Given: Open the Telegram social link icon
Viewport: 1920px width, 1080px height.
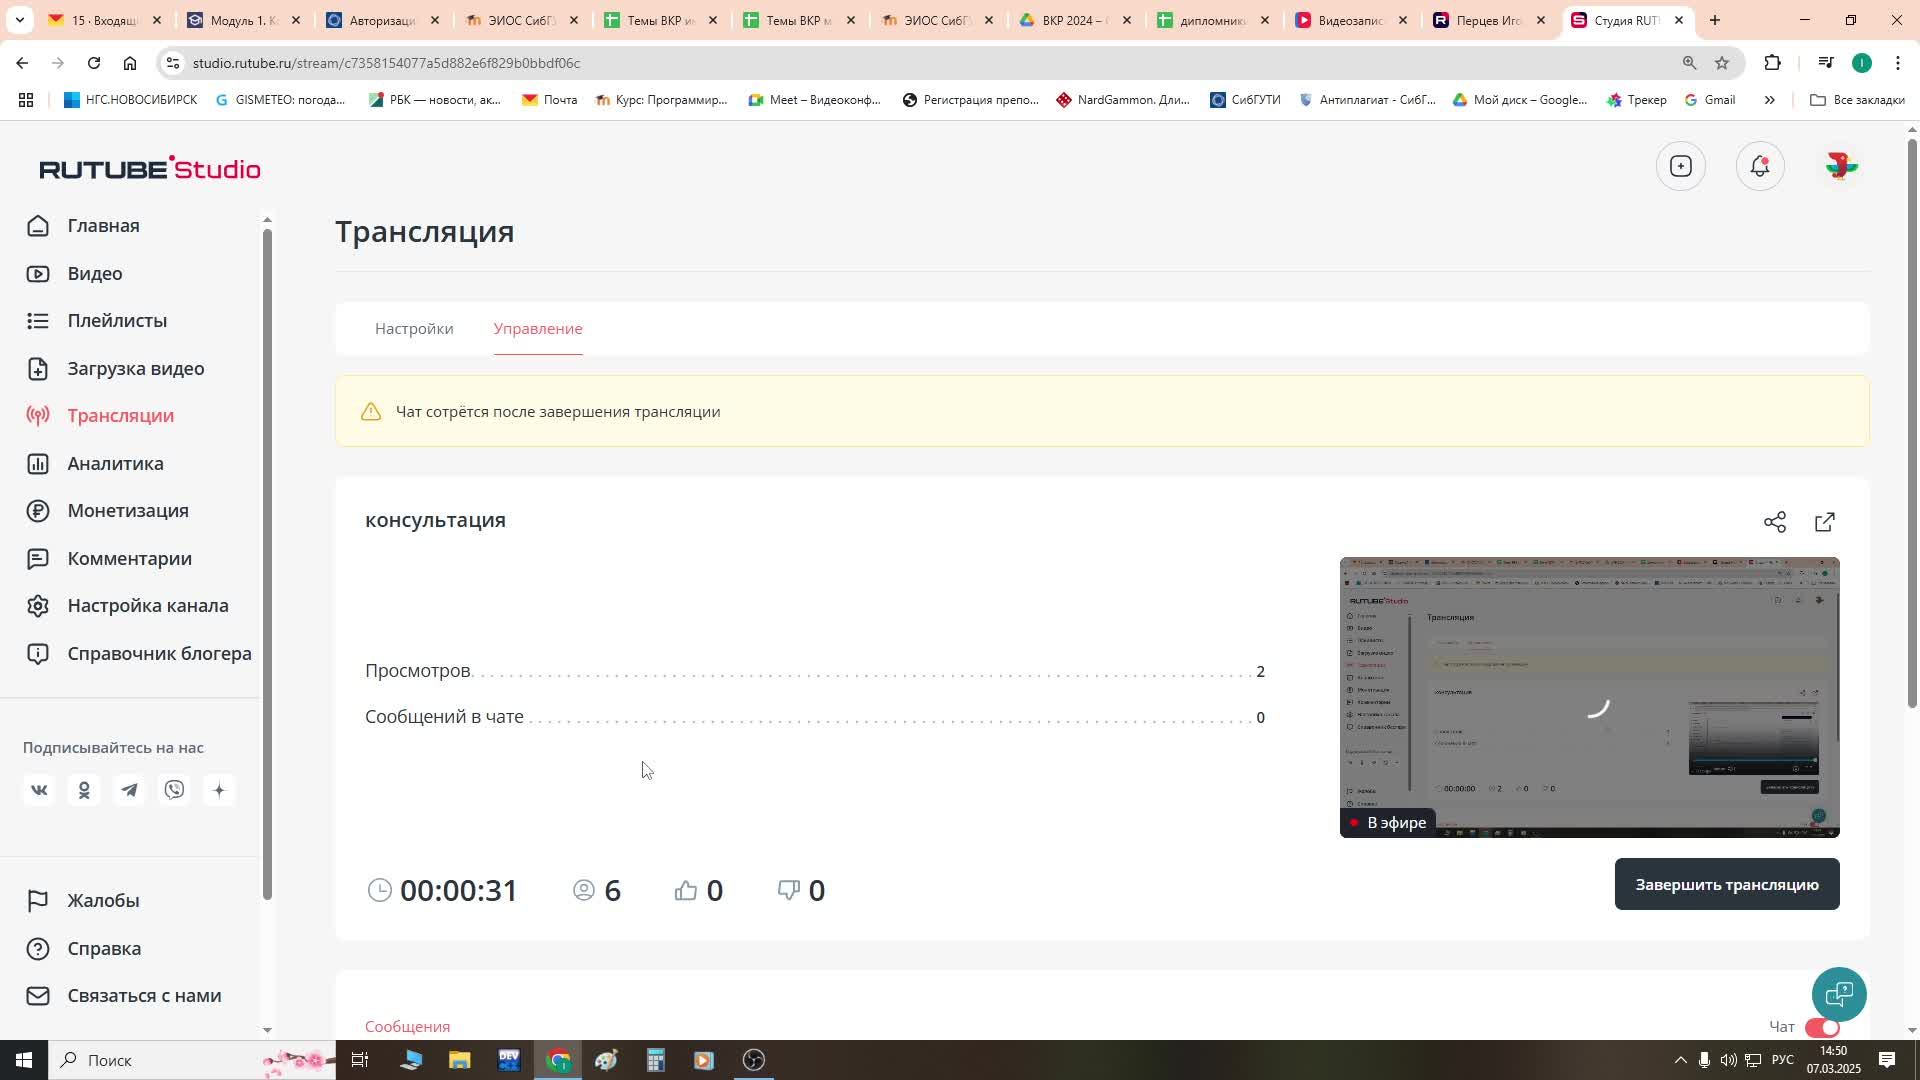Looking at the screenshot, I should click(129, 790).
